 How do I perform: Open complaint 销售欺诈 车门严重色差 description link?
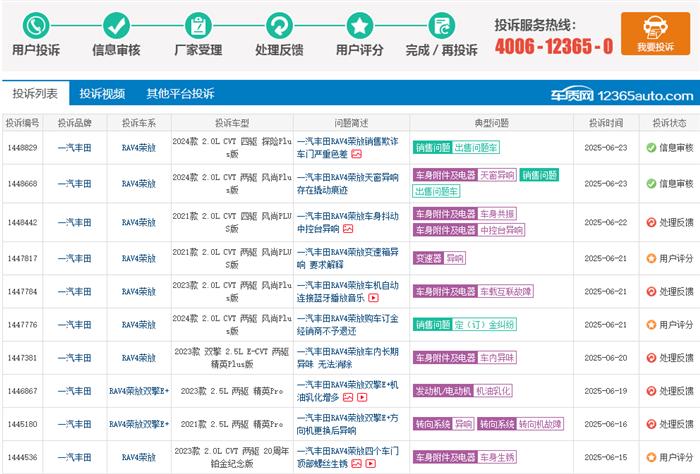(347, 148)
